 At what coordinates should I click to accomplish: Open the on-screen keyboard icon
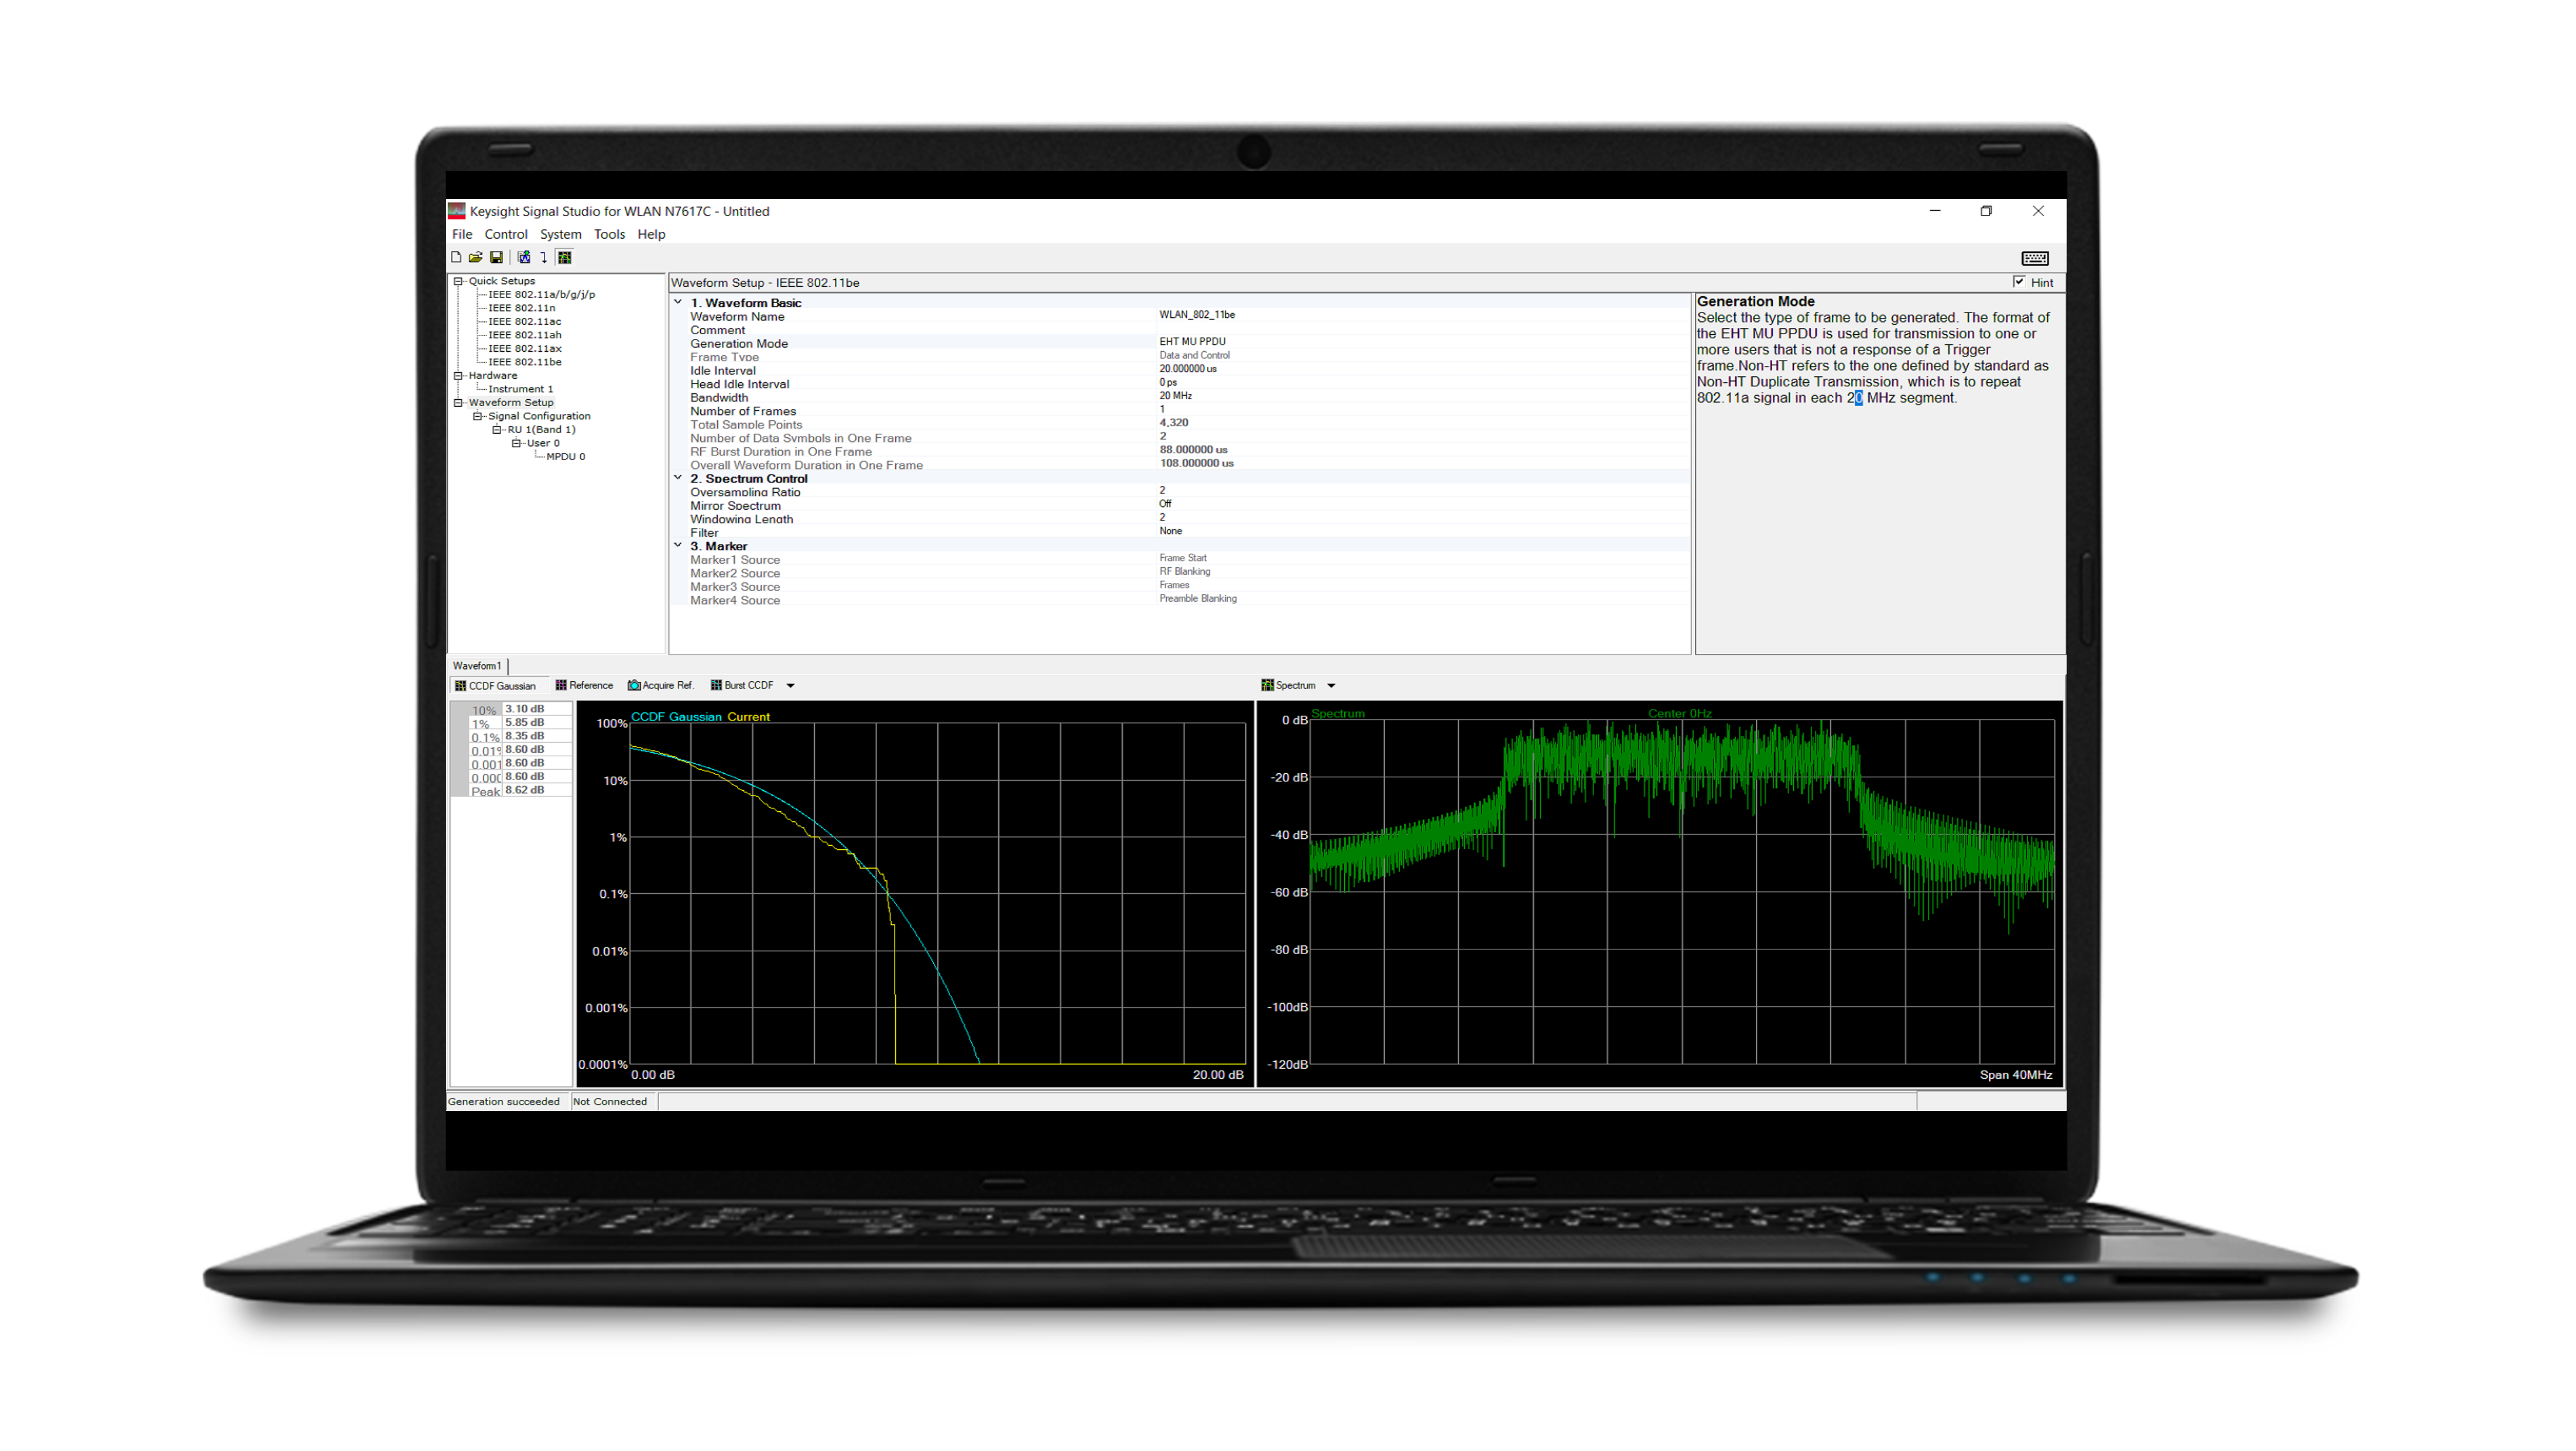coord(2034,259)
